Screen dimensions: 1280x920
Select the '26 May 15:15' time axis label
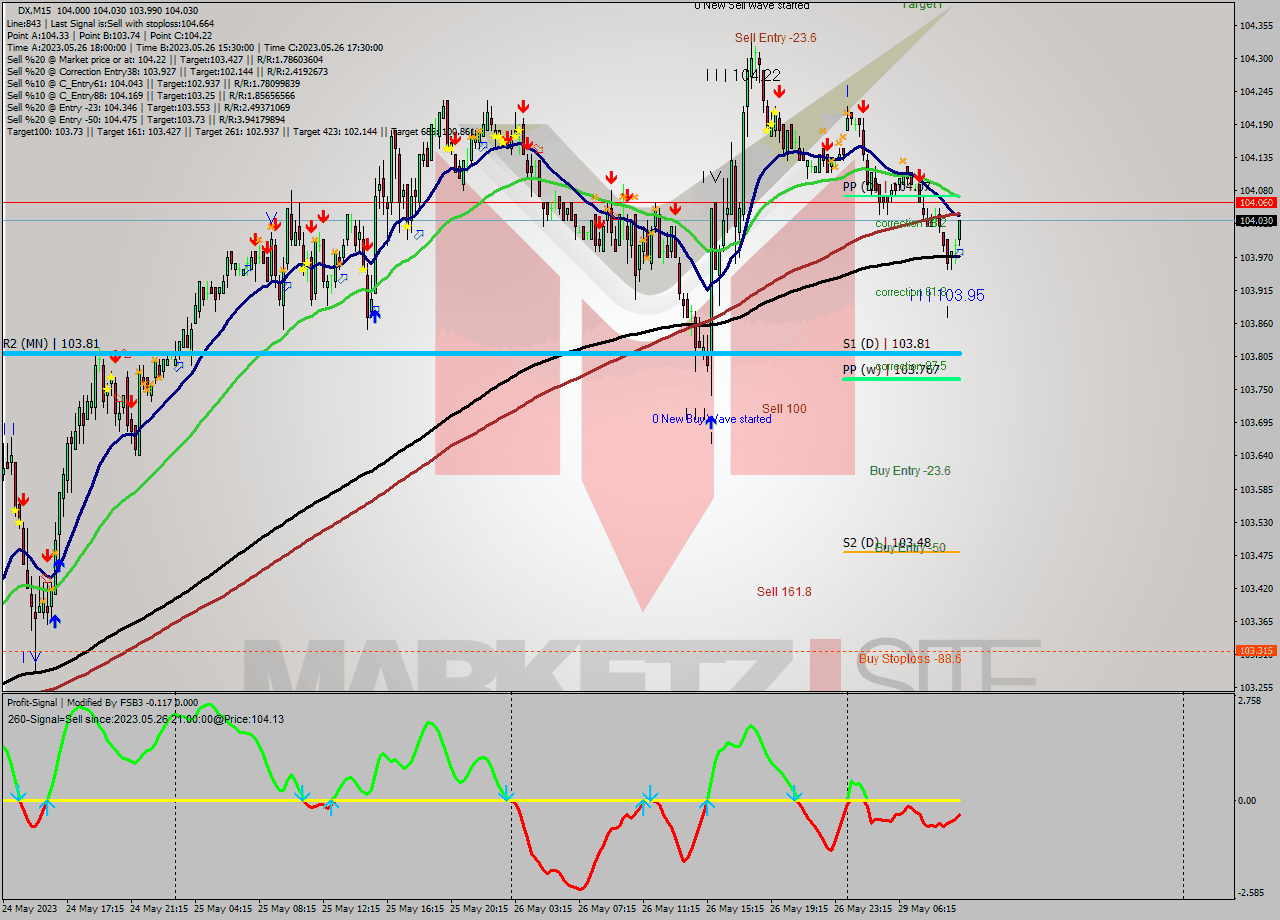click(x=735, y=909)
